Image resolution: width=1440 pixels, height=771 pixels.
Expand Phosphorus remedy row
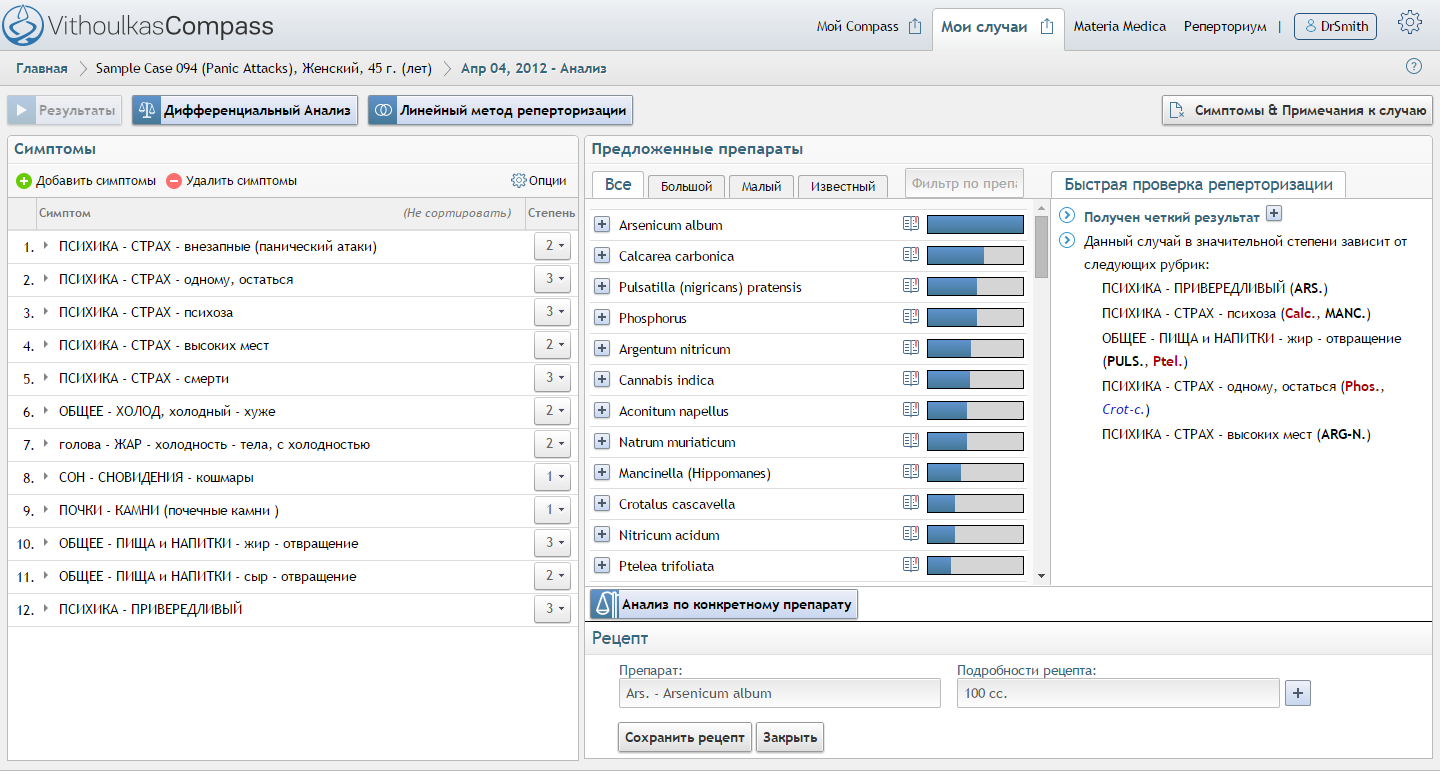coord(602,318)
